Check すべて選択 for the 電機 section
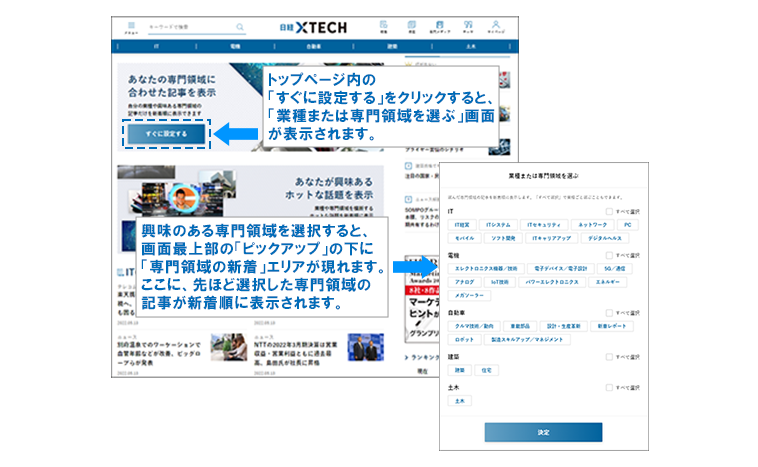The height and width of the screenshot is (467, 758). tap(609, 255)
